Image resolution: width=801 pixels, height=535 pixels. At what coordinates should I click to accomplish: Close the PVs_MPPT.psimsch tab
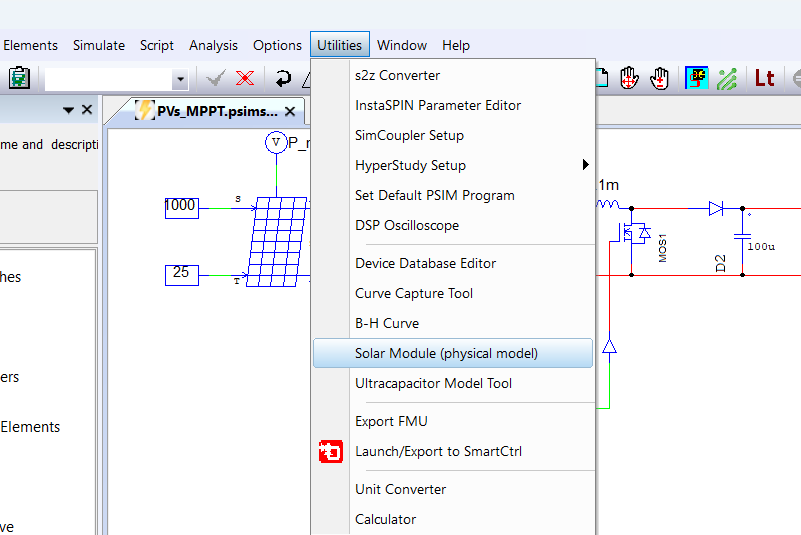290,111
